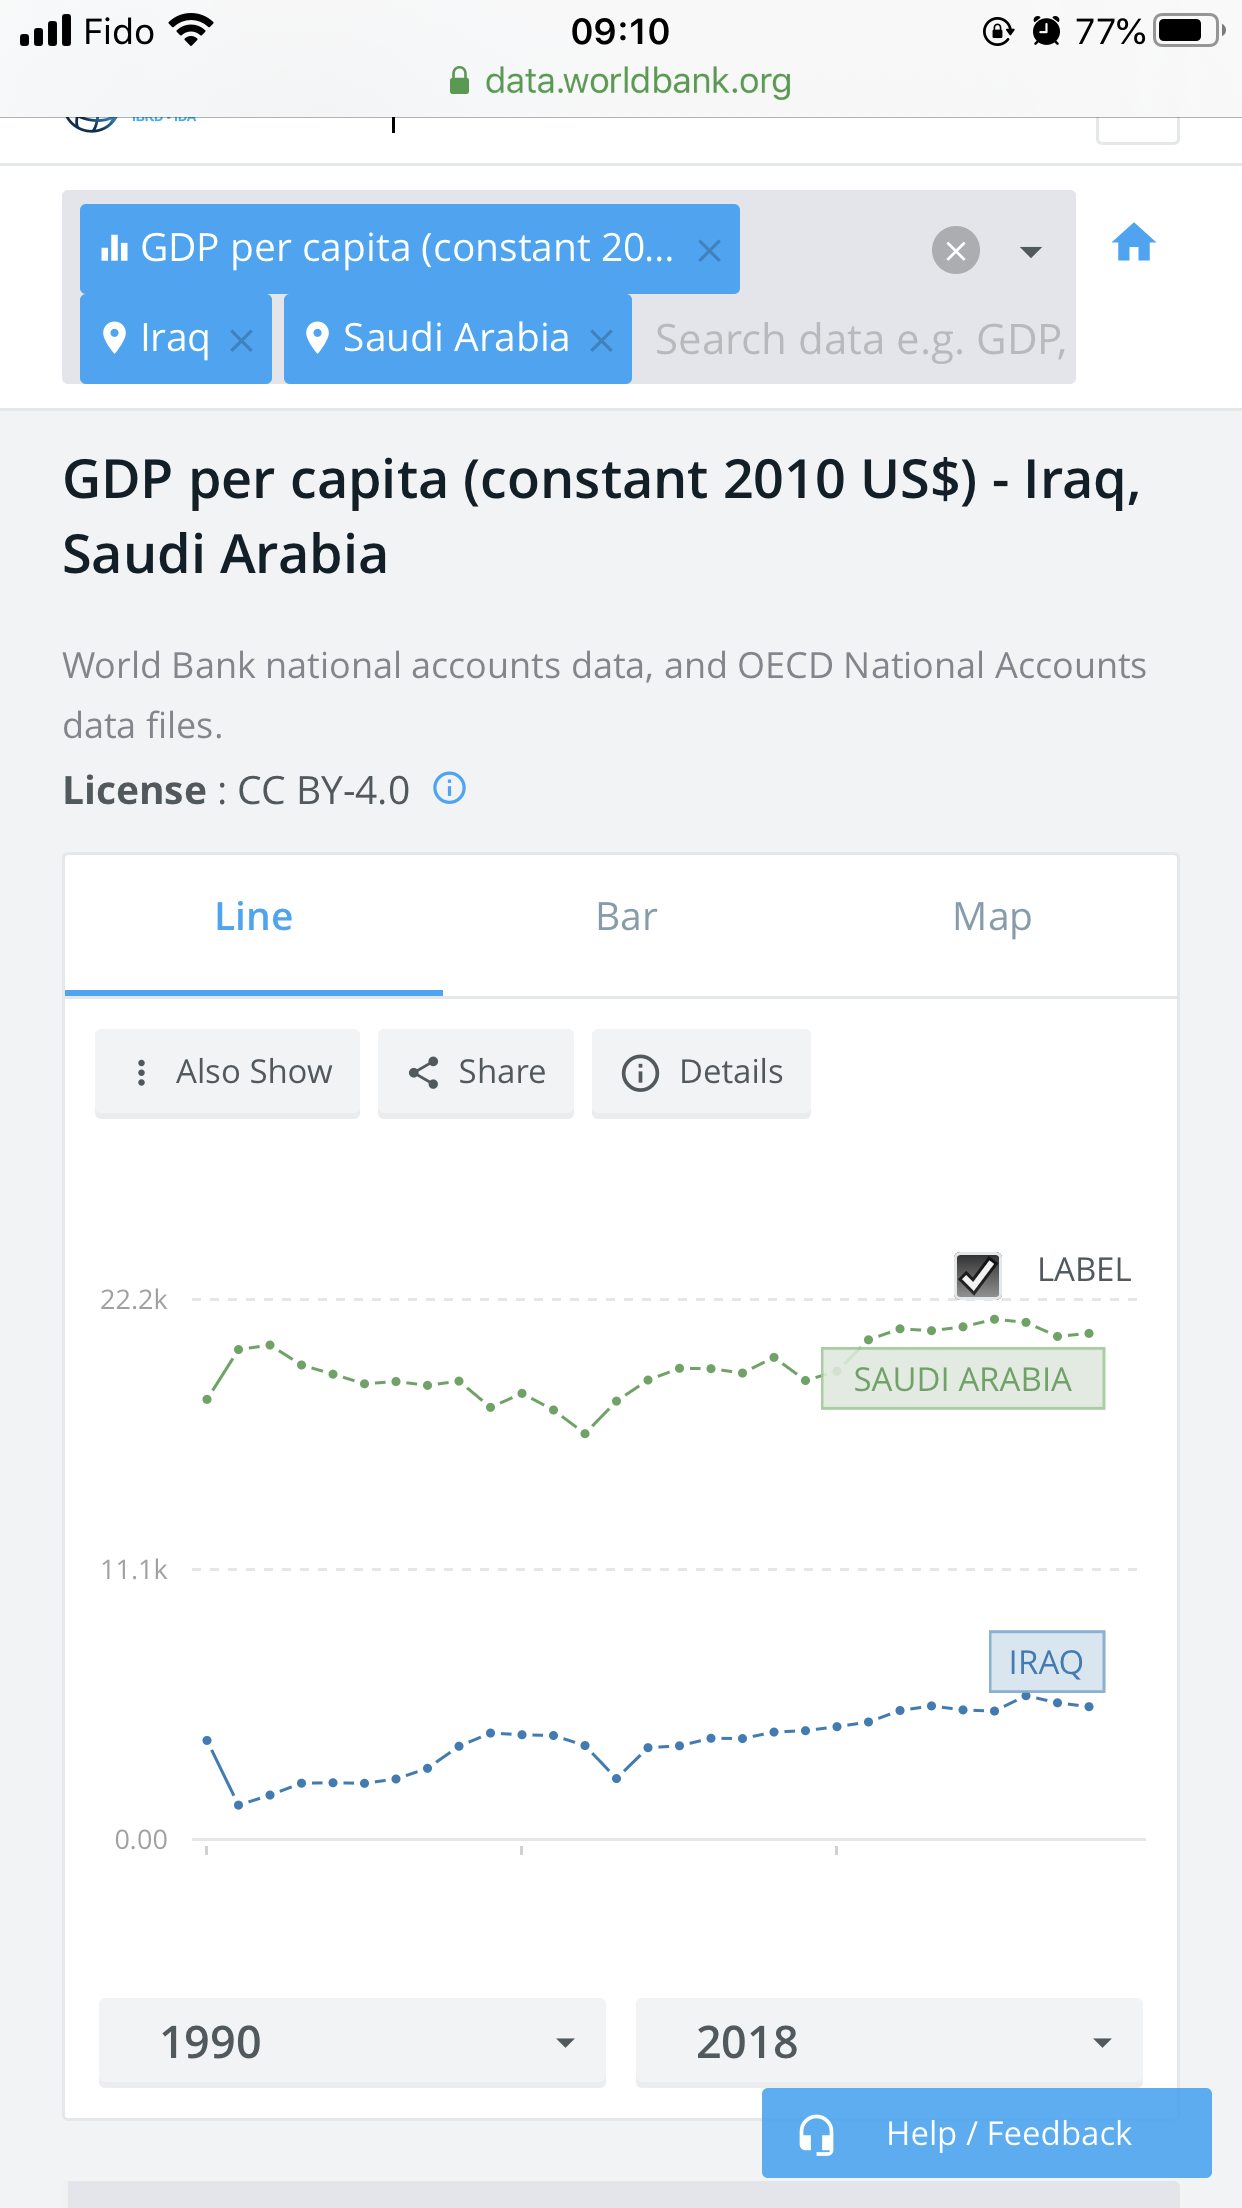Switch to the Bar chart tab

626,917
